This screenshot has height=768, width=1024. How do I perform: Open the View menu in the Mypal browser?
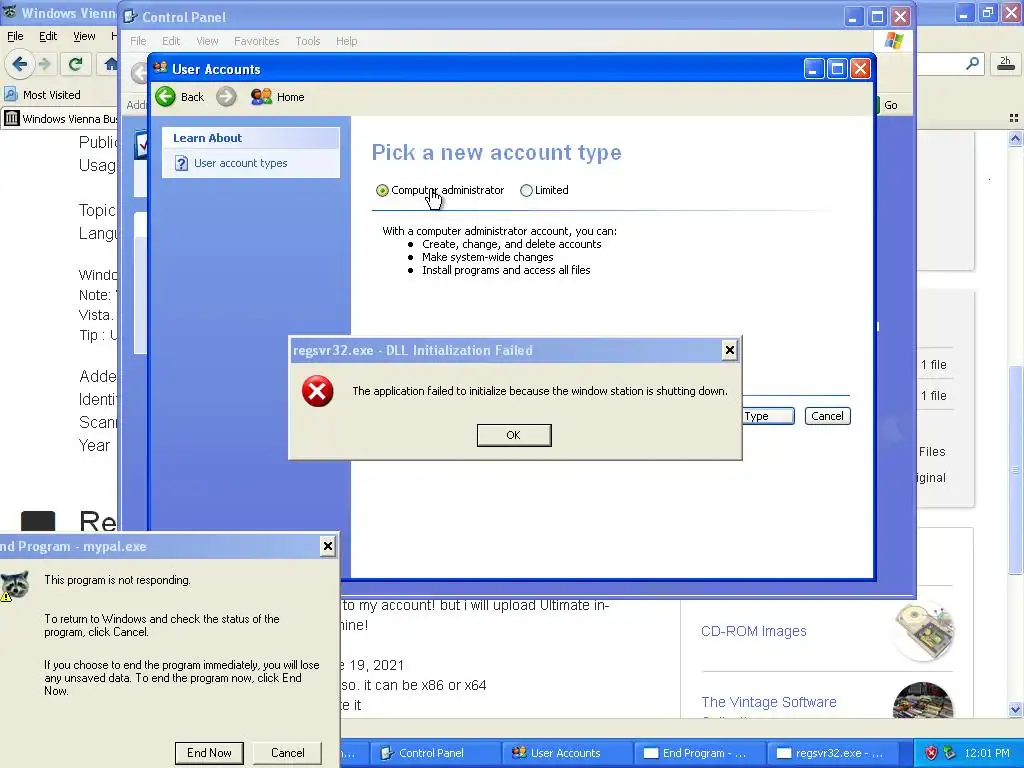coord(84,36)
